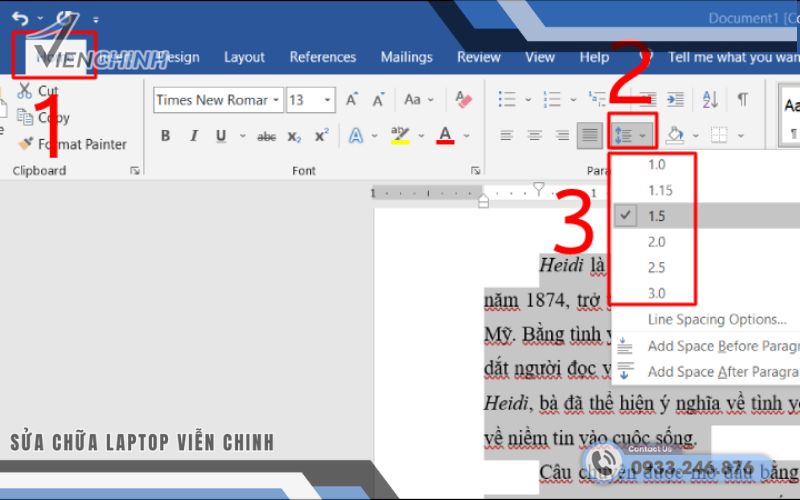800x500 pixels.
Task: Choose Add Space Before Paragraph
Action: [706, 346]
